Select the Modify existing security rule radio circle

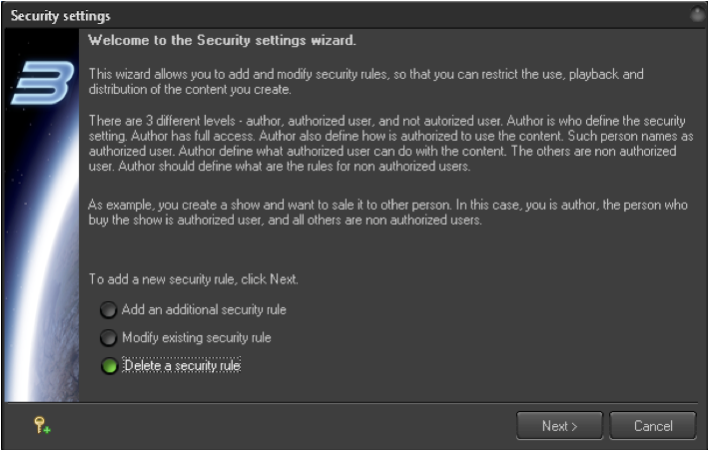click(108, 338)
